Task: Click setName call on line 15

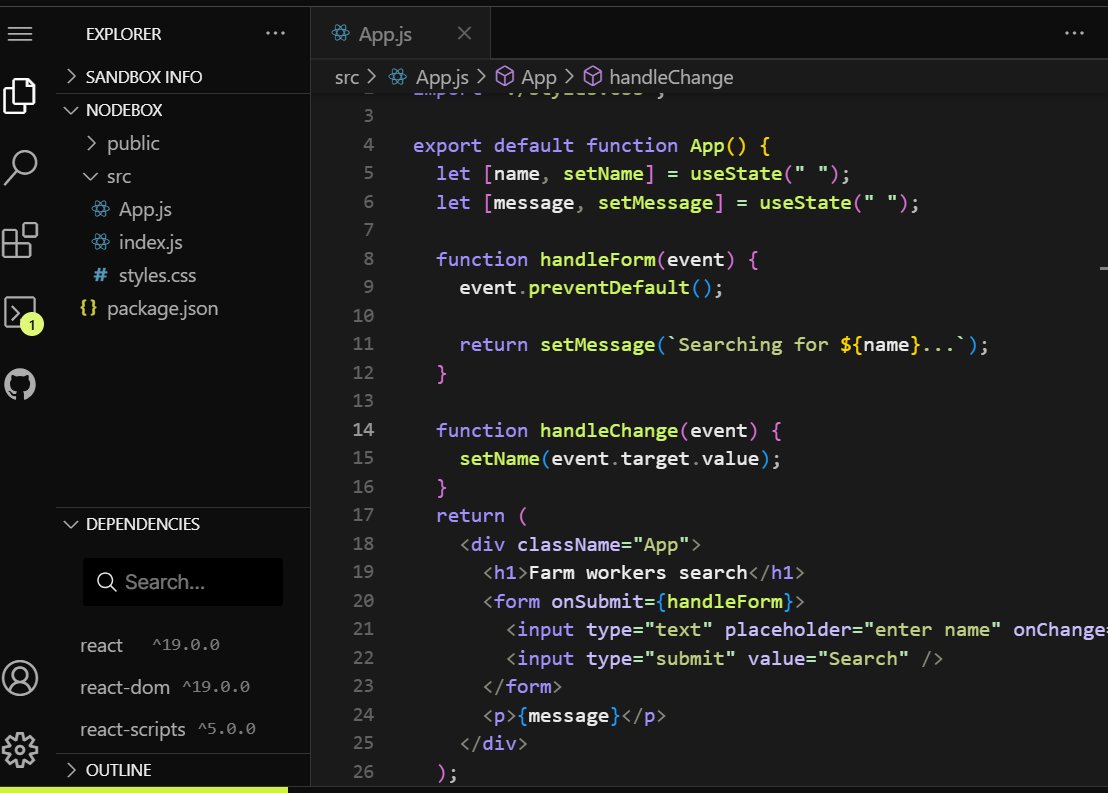Action: [x=500, y=459]
